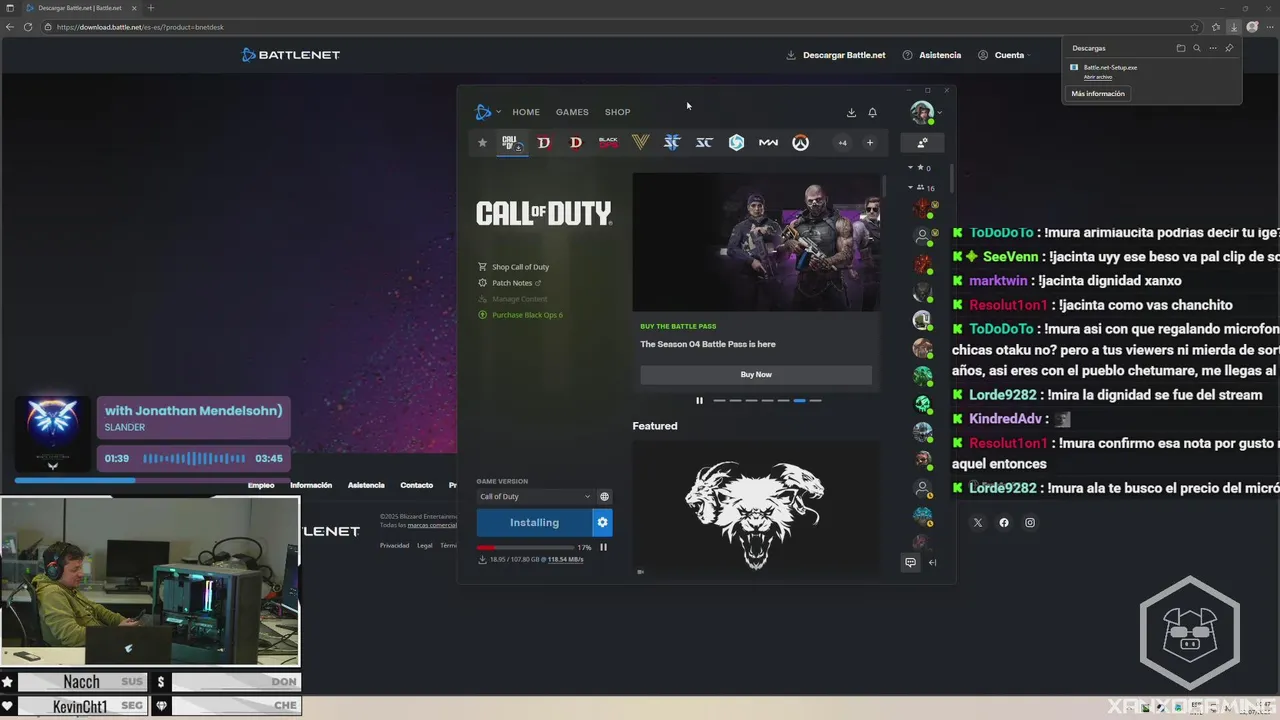Select the StarCraft II game icon
The height and width of the screenshot is (720, 1280).
pyautogui.click(x=672, y=143)
